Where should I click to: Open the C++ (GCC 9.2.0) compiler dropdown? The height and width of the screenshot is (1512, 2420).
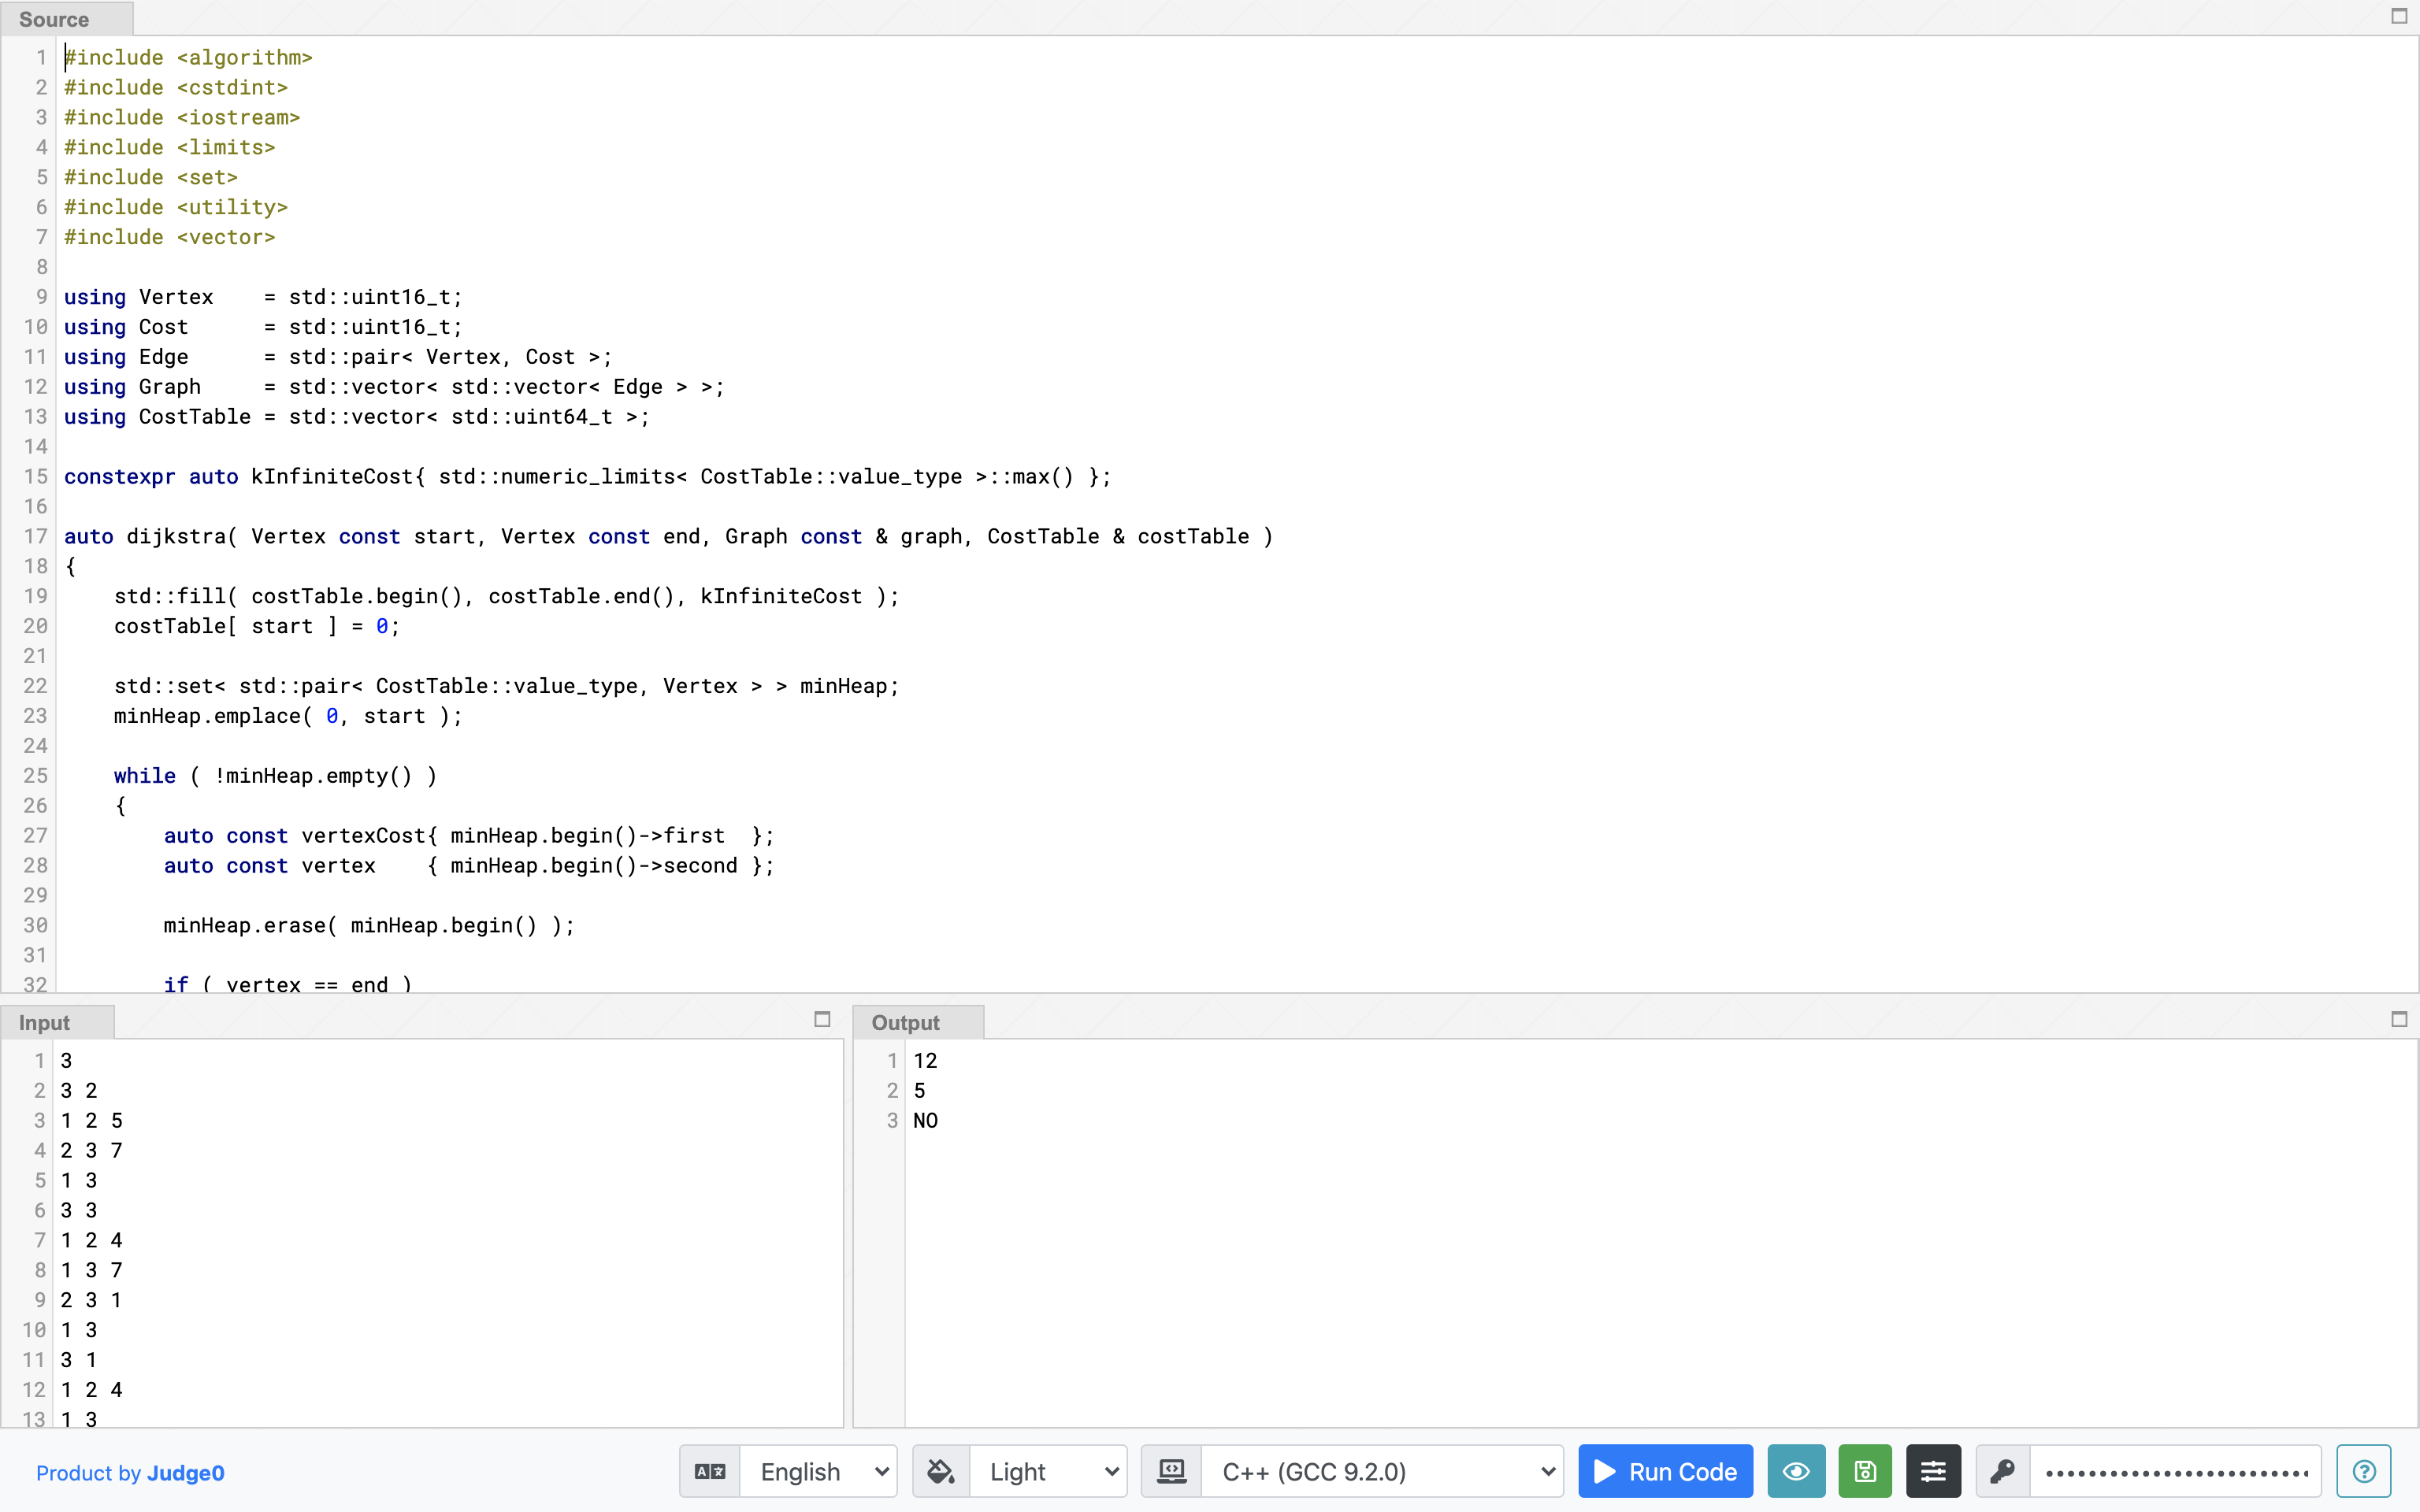click(x=1385, y=1471)
